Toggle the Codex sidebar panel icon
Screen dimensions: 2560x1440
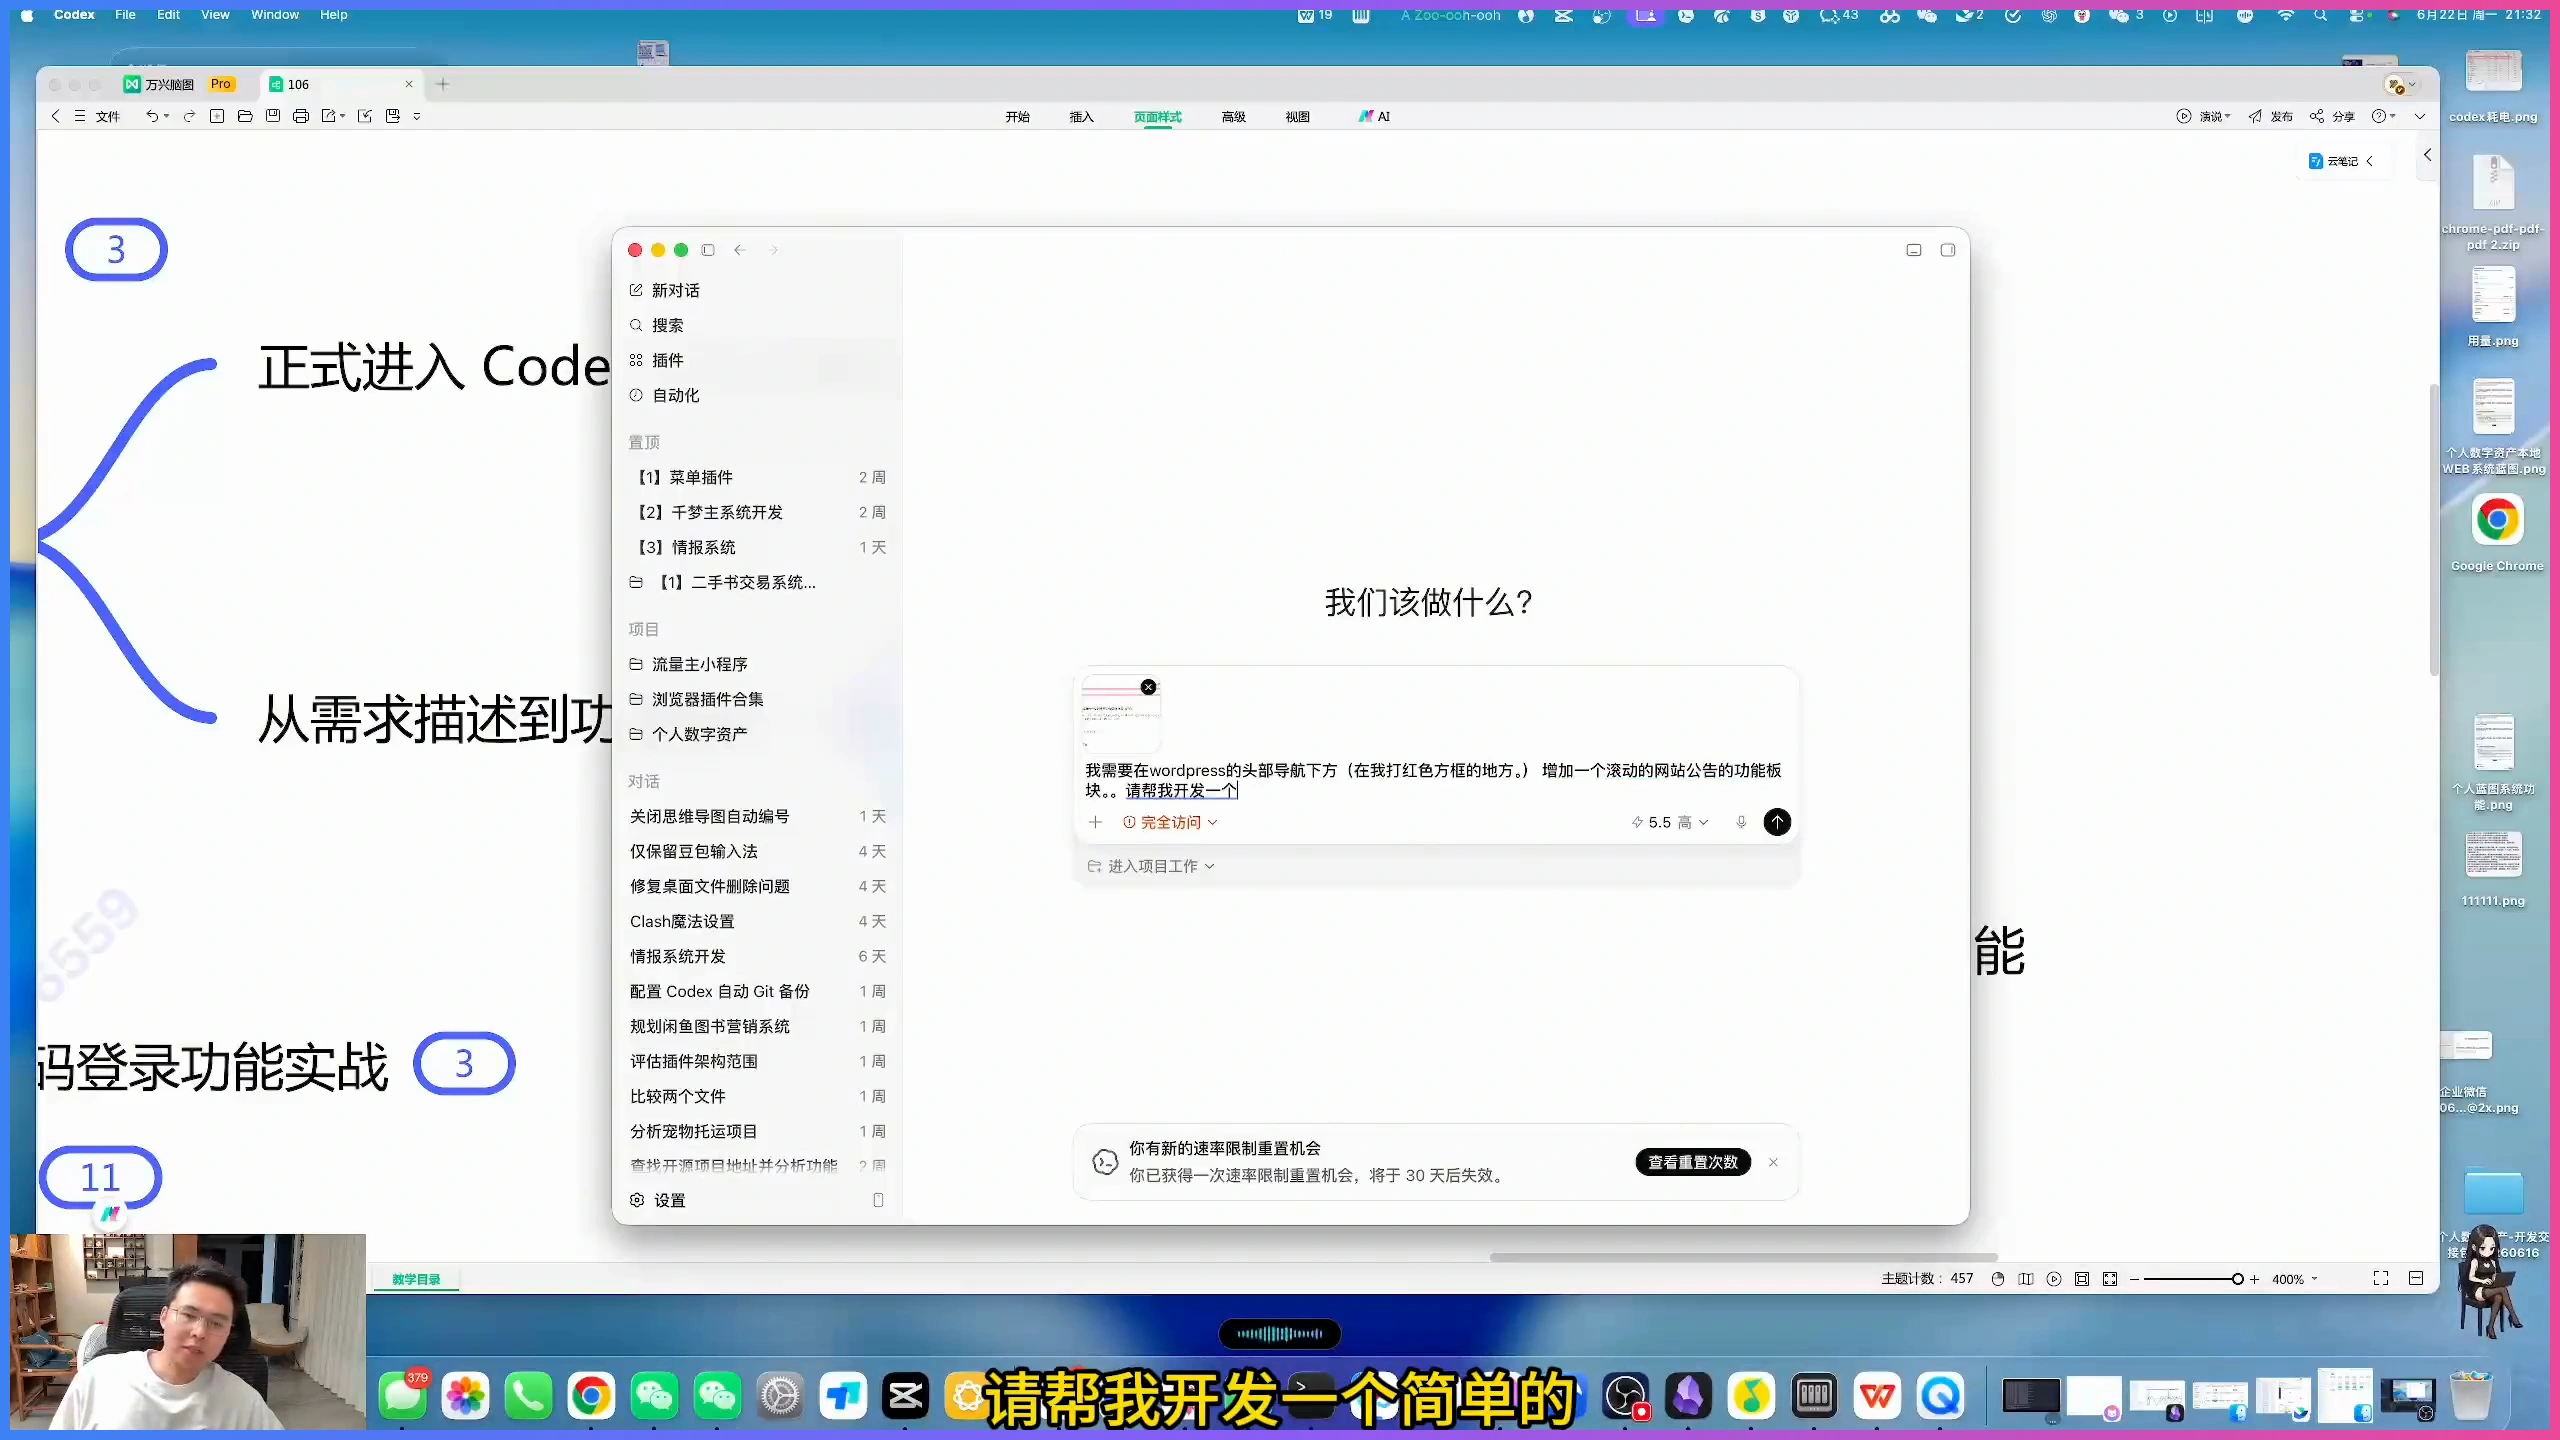click(708, 250)
